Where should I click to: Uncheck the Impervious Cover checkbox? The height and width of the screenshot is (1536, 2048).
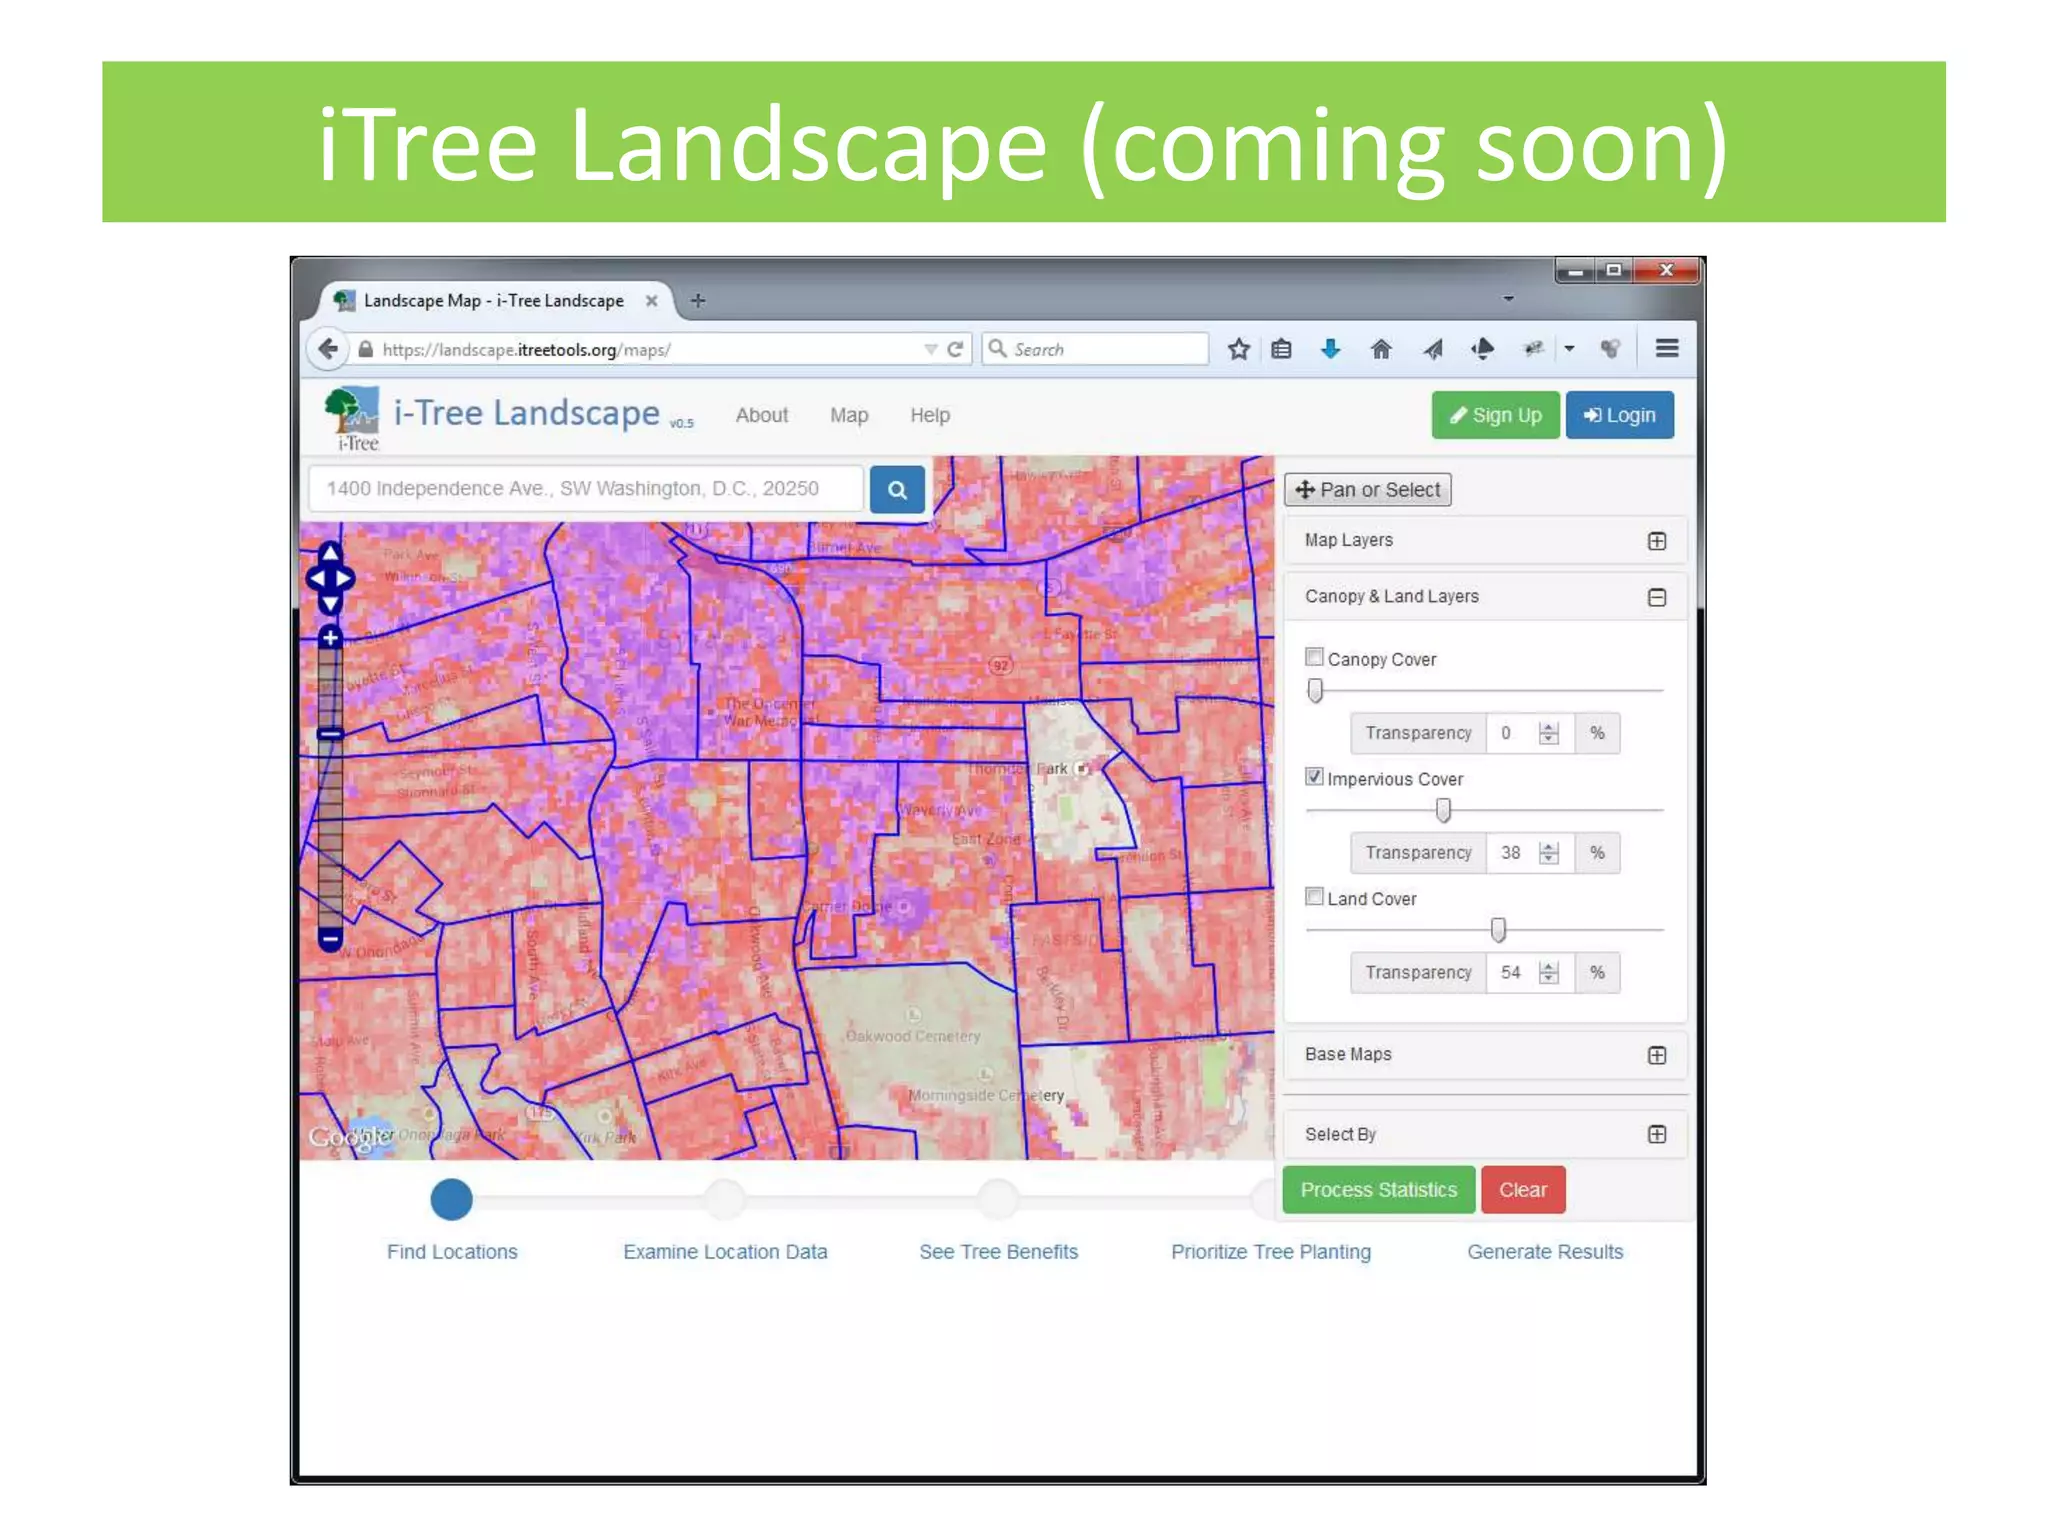1314,777
